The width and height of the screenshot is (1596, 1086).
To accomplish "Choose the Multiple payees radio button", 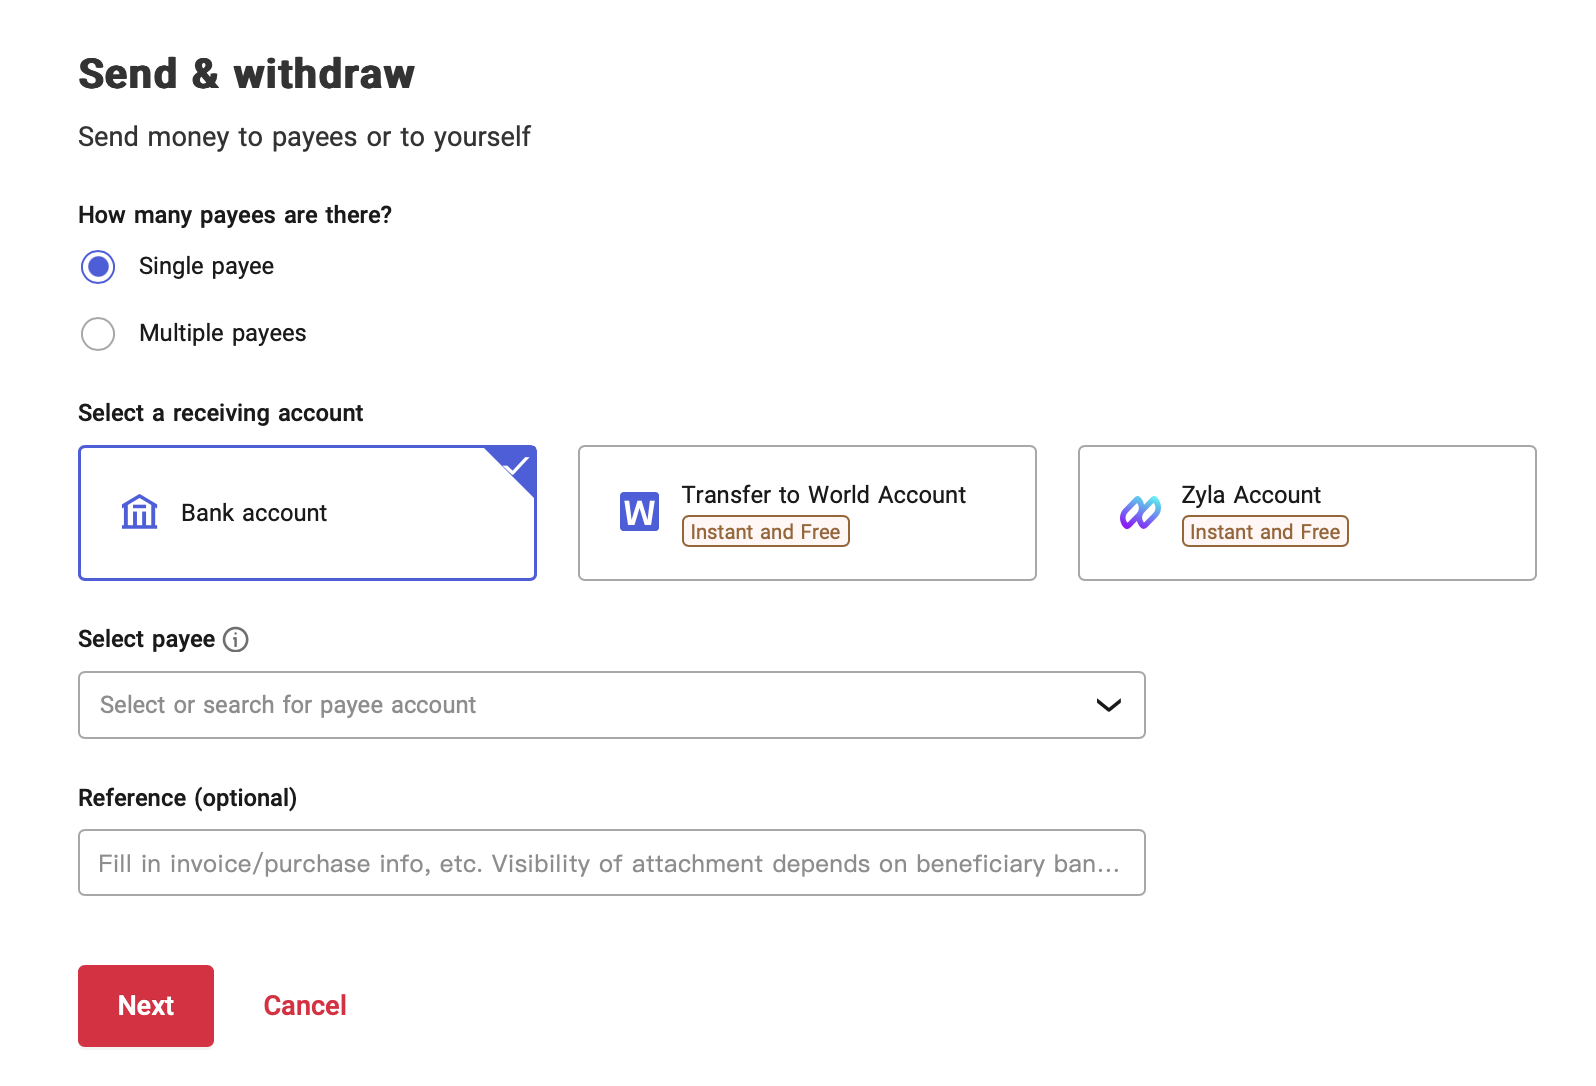I will 98,334.
